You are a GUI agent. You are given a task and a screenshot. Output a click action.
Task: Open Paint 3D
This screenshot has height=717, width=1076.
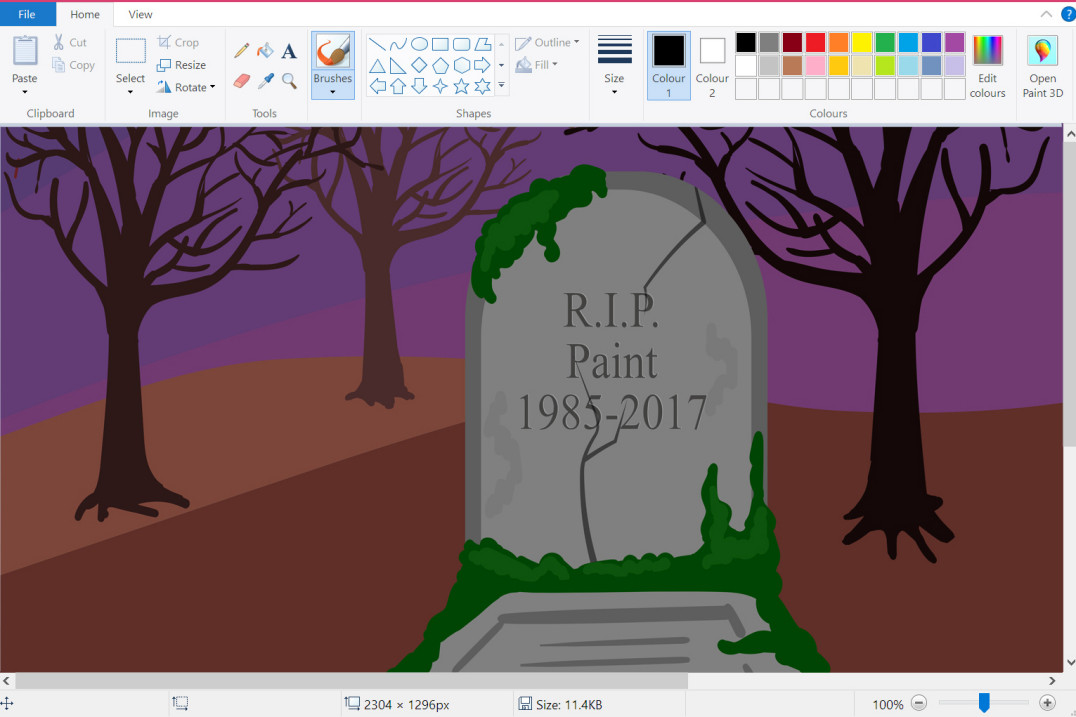tap(1042, 67)
